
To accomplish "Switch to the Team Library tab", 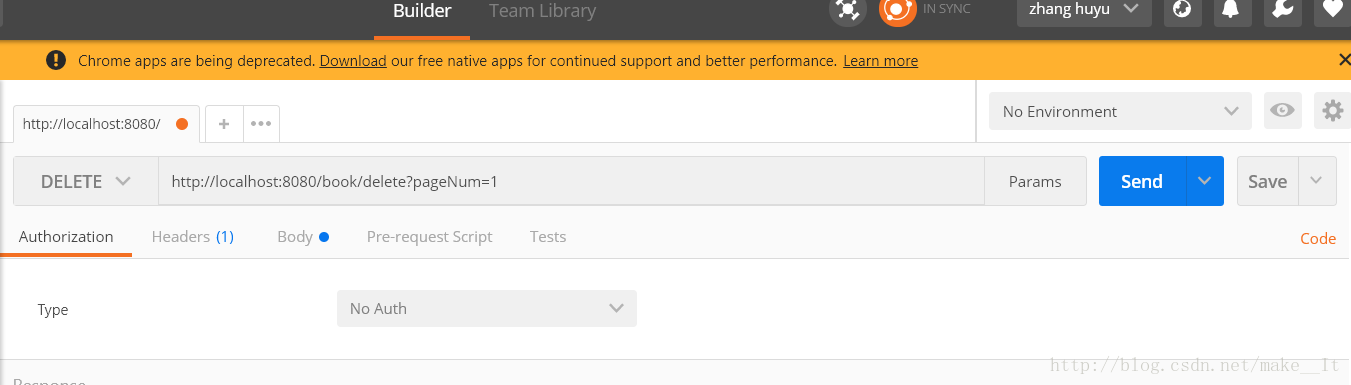I will (x=542, y=11).
